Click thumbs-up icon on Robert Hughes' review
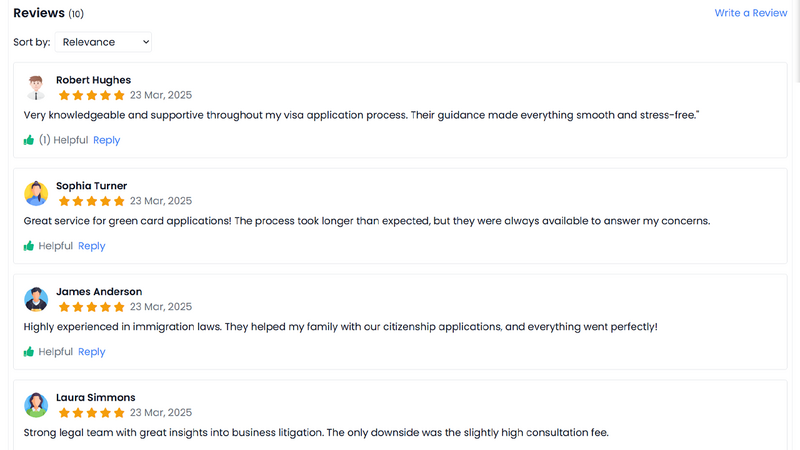Screen dimensions: 800x450 29,140
